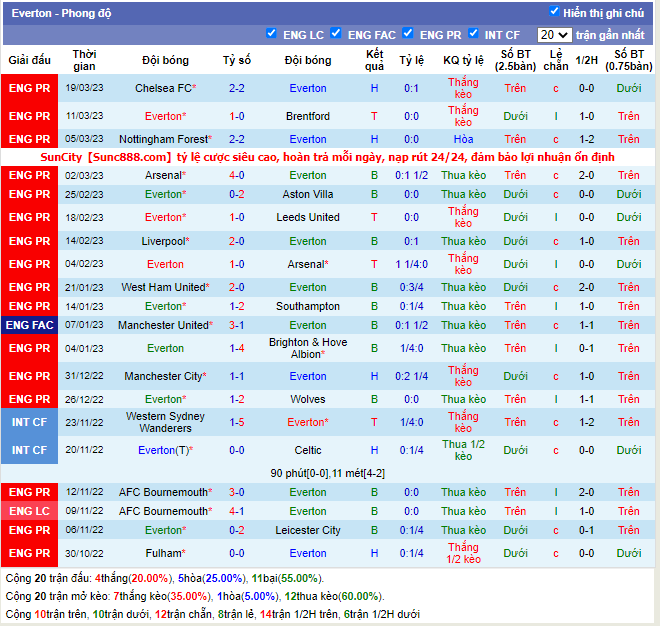Uncheck the ENG LC league filter
The image size is (660, 626).
tap(272, 34)
